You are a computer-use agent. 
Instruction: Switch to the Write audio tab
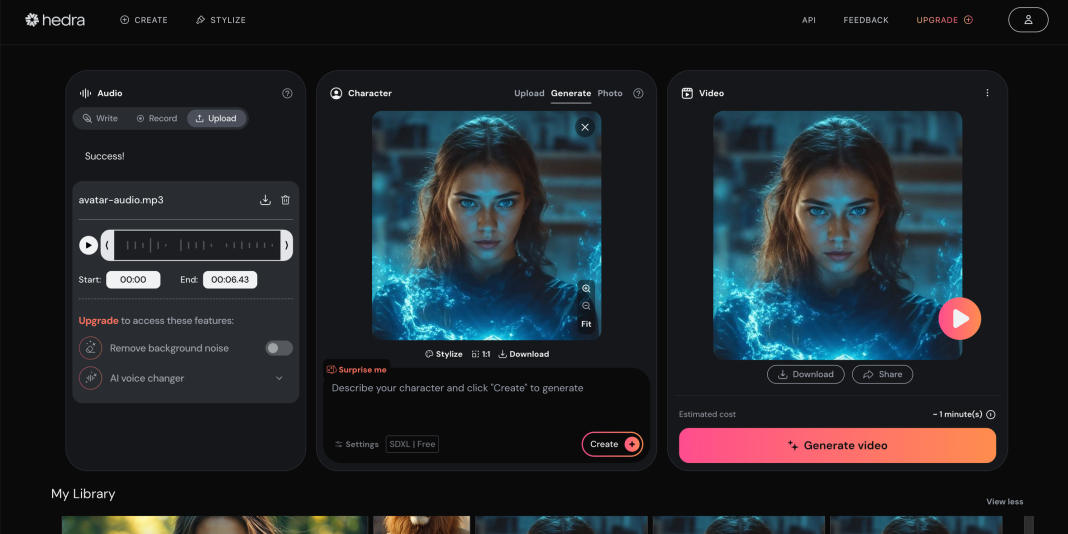pyautogui.click(x=100, y=119)
